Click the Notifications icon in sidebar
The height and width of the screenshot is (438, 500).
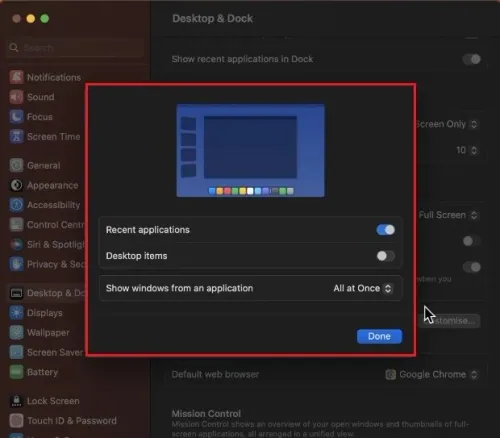click(x=16, y=77)
